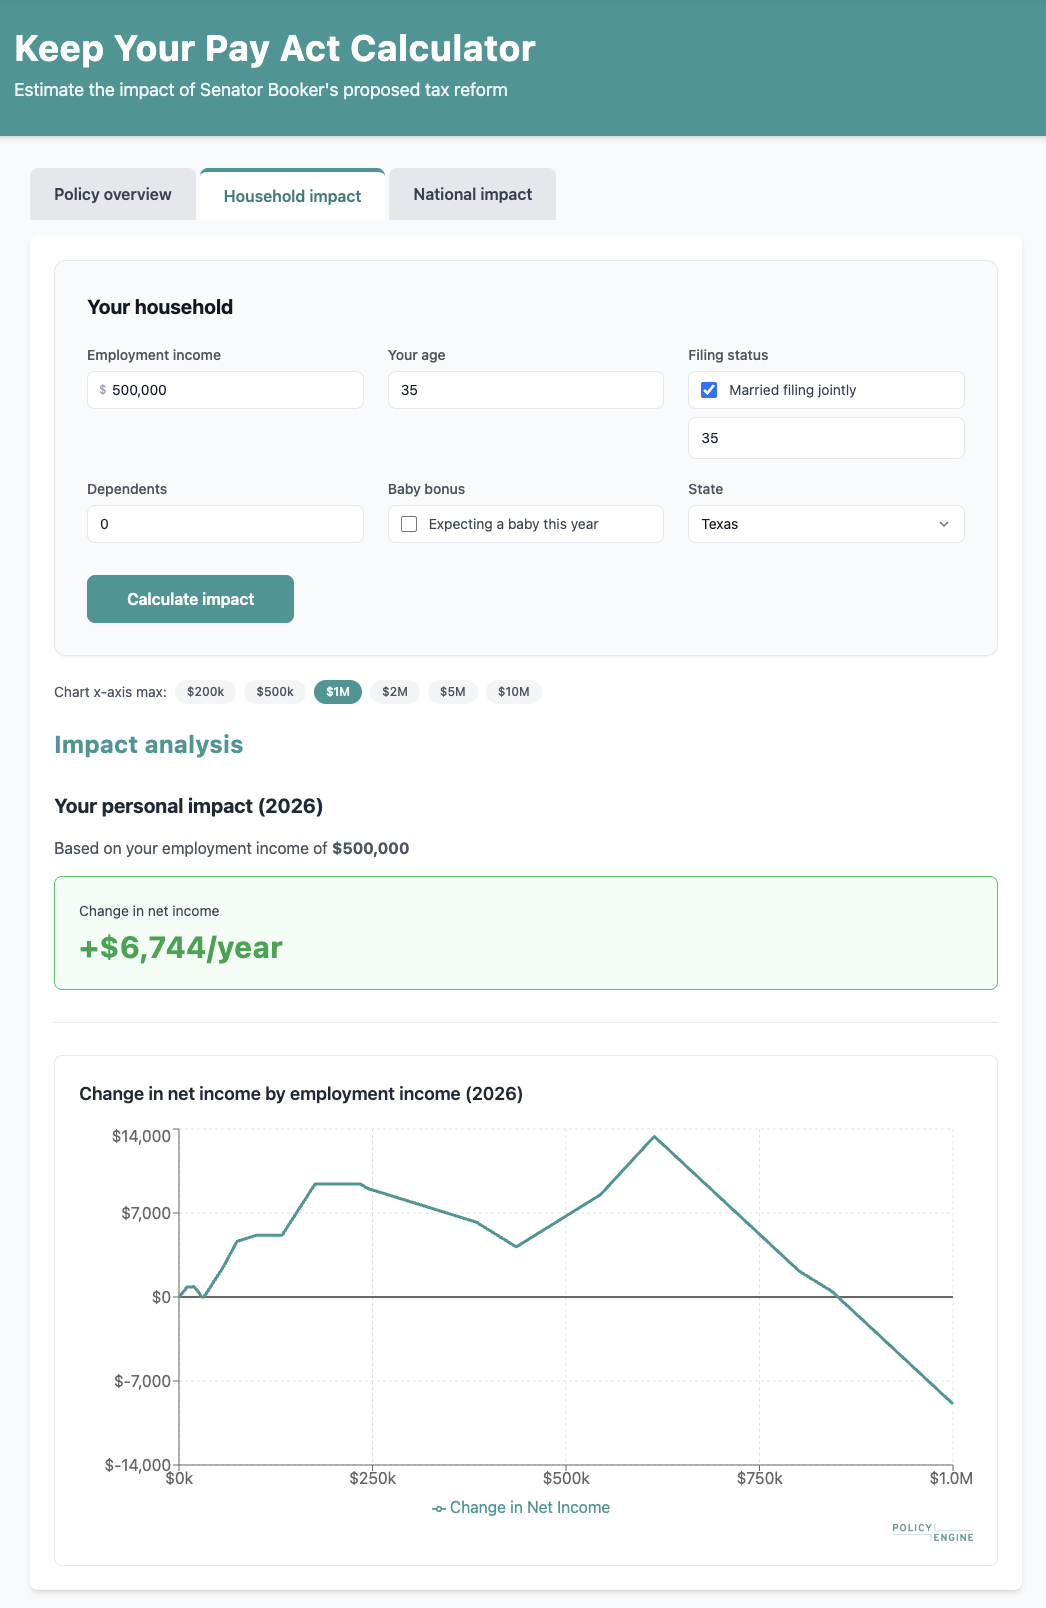
Task: Select the Household impact tab
Action: 292,196
